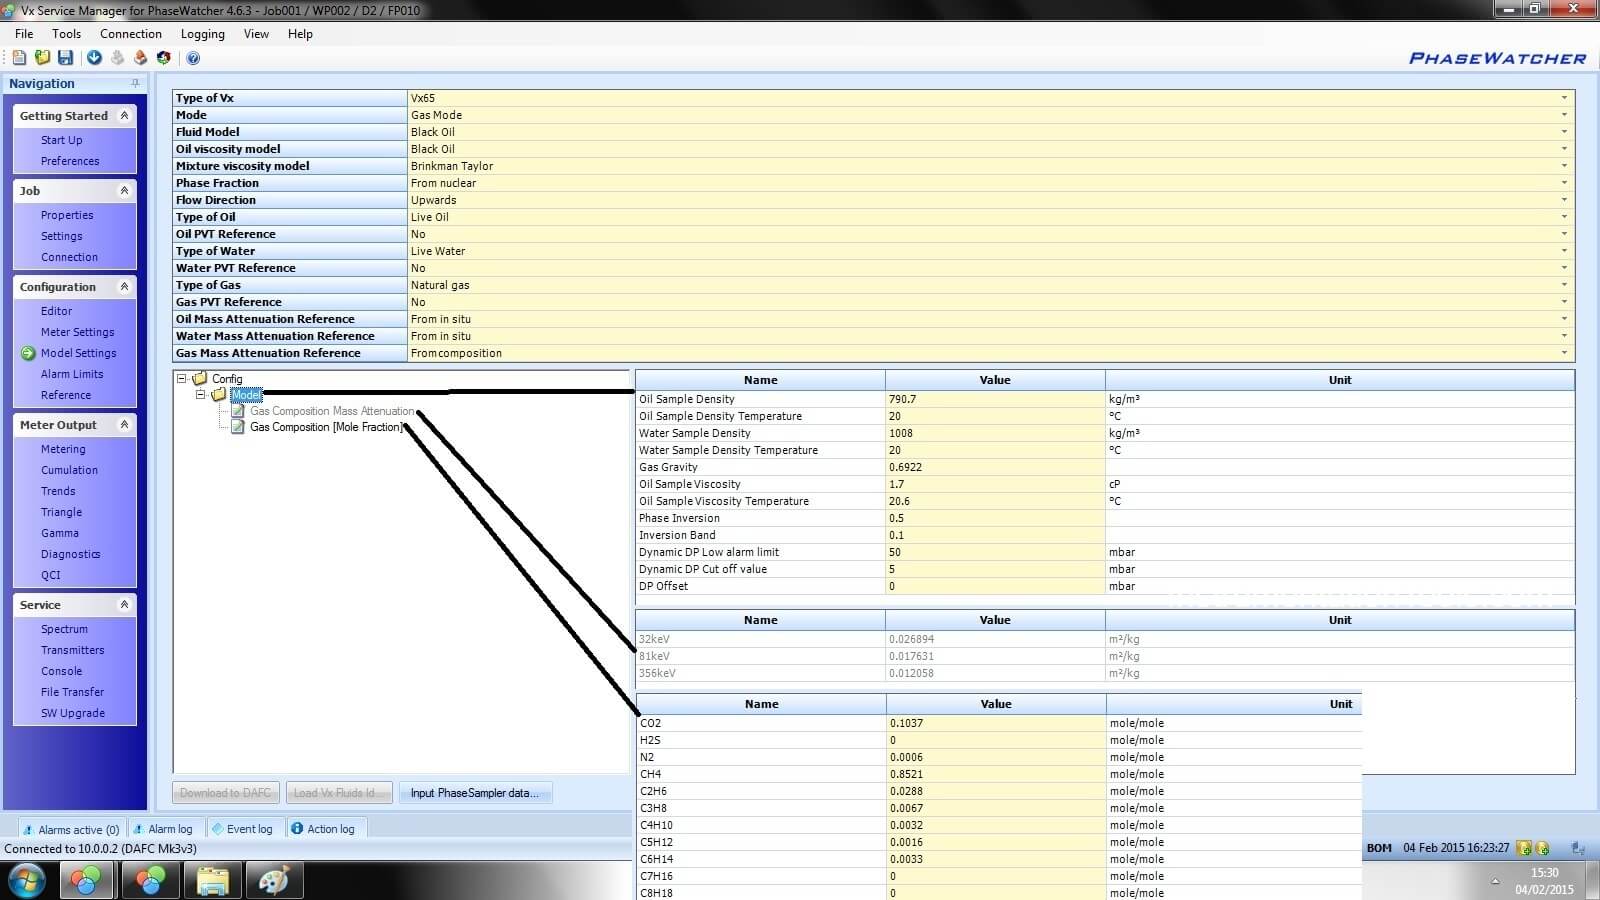
Task: Edit the Gas Gravity value 0.6922
Action: (995, 467)
